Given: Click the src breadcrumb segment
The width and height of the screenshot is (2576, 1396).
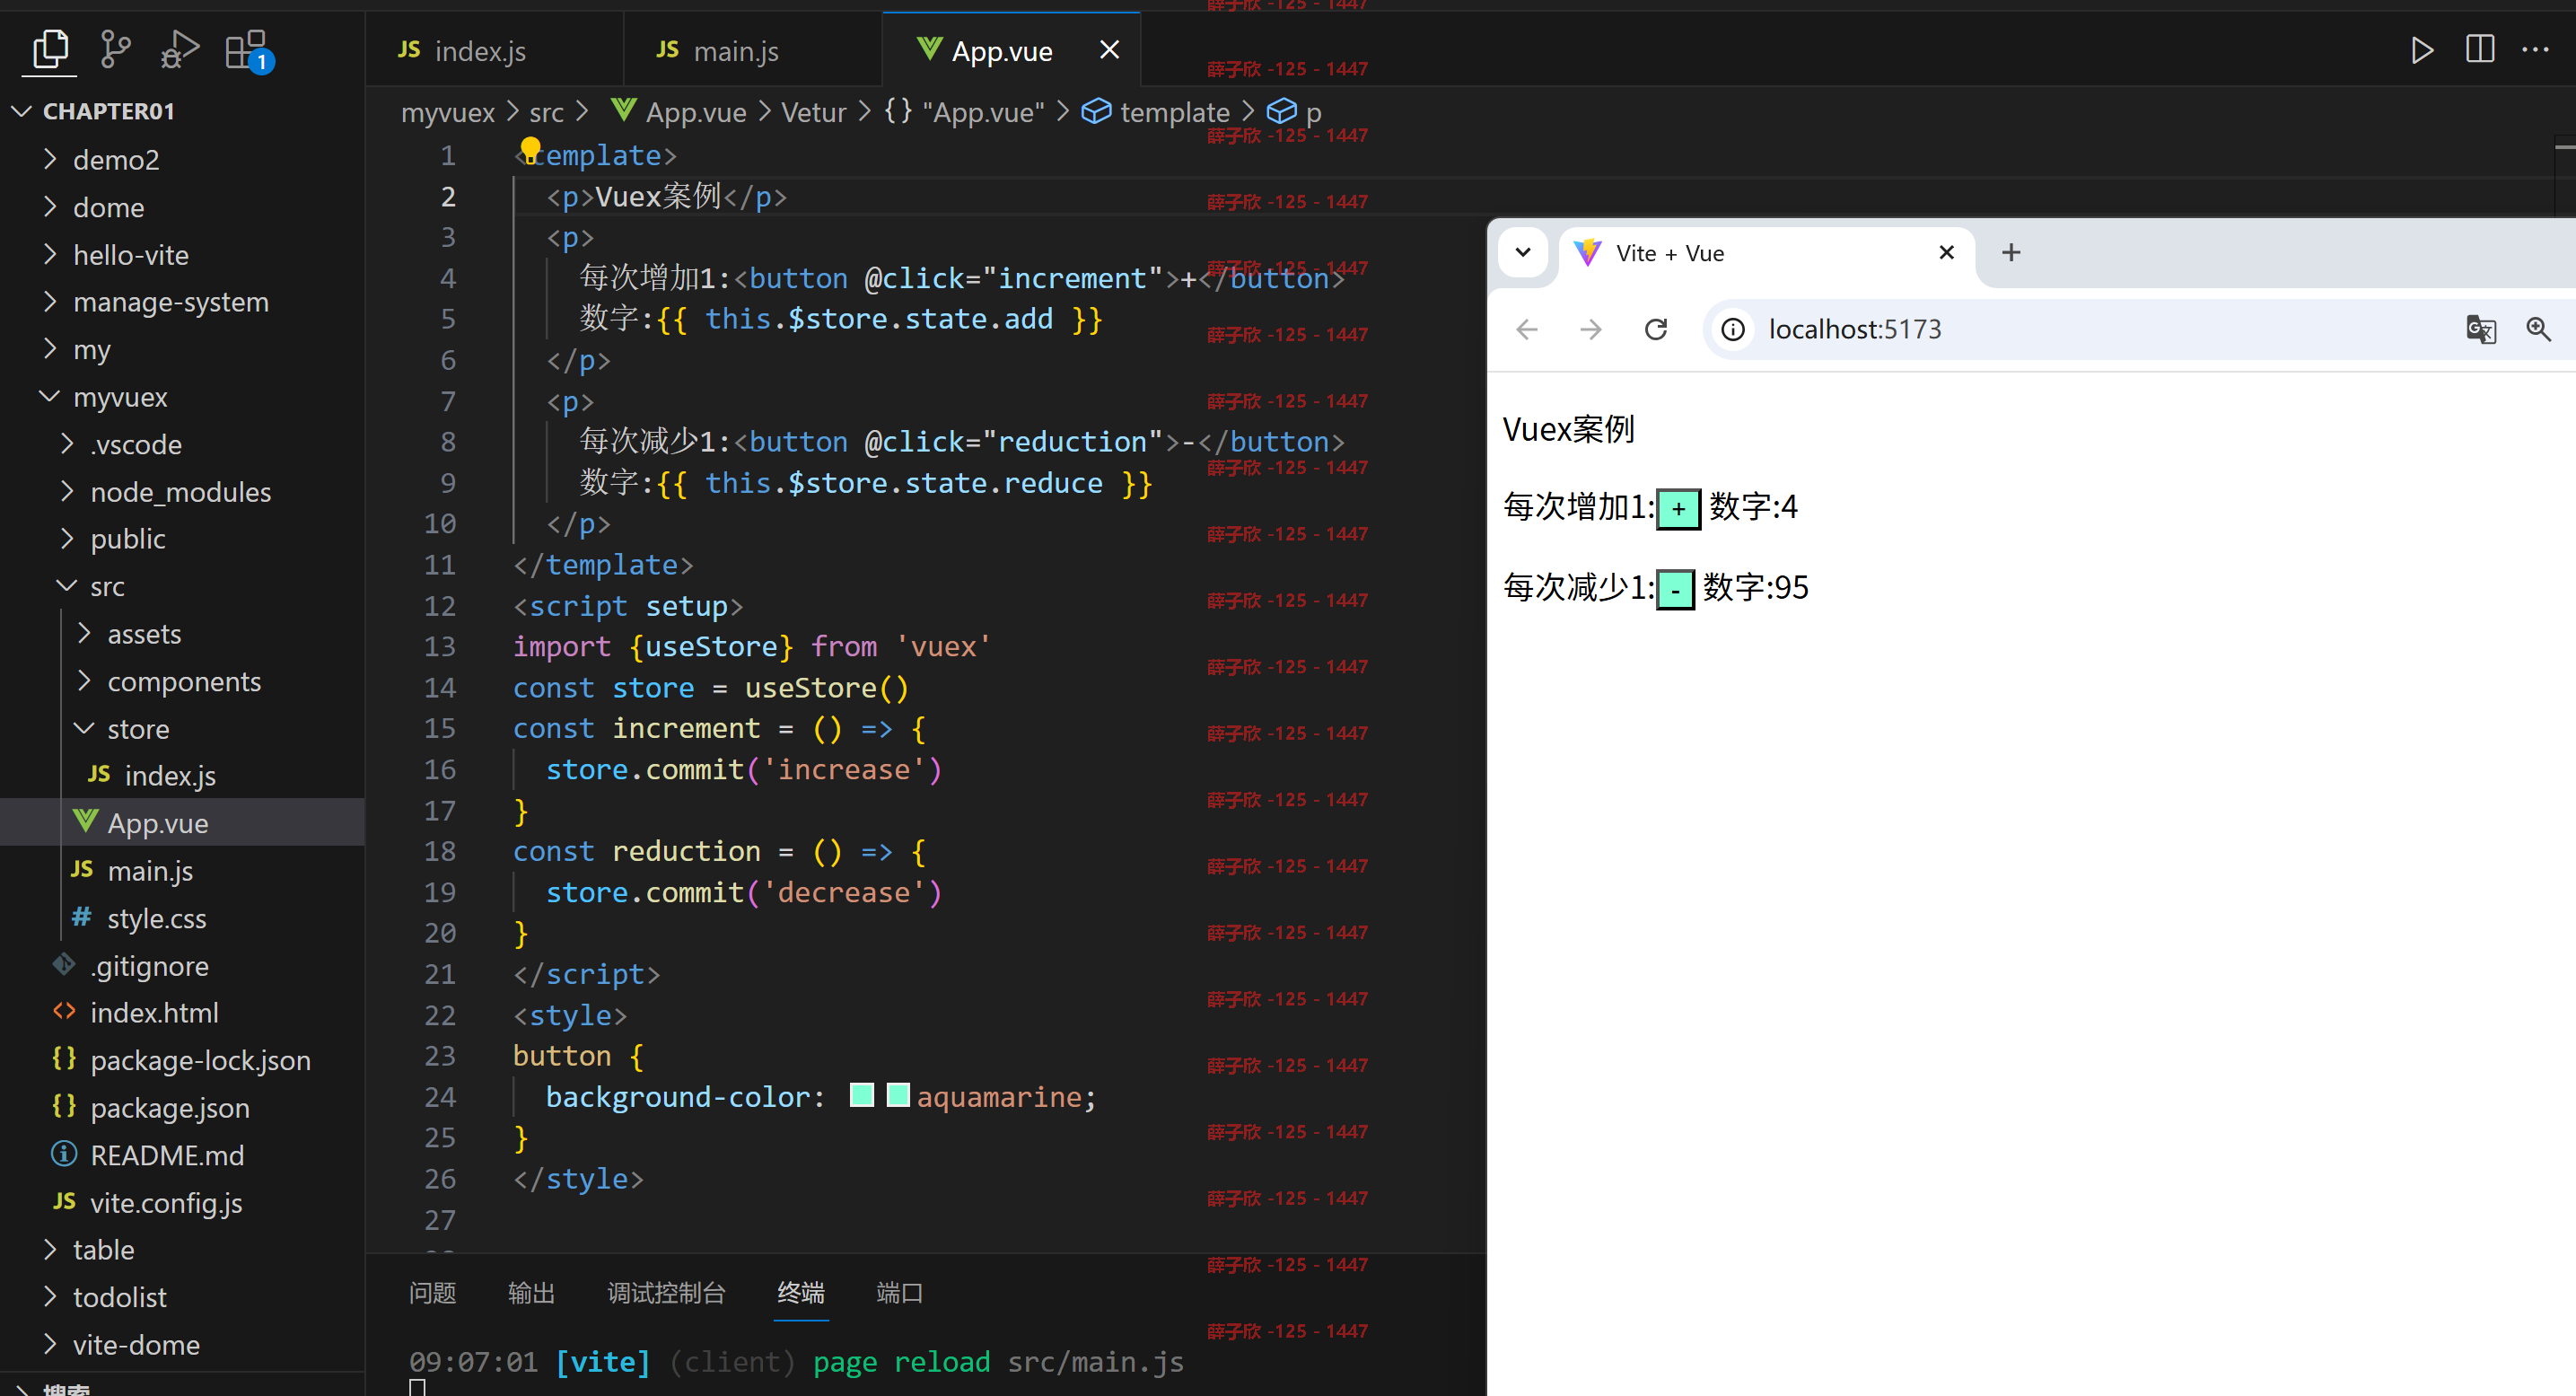Looking at the screenshot, I should point(546,112).
